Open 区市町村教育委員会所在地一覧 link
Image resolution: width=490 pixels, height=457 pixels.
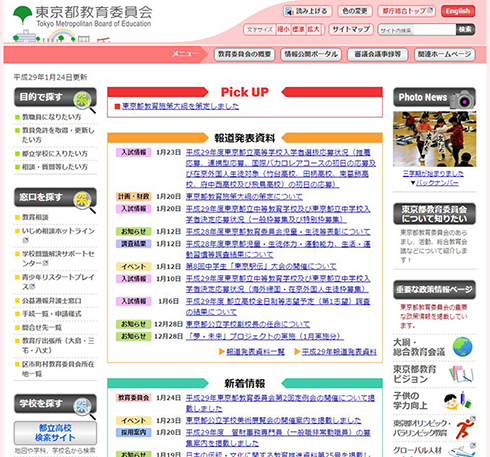tap(58, 369)
